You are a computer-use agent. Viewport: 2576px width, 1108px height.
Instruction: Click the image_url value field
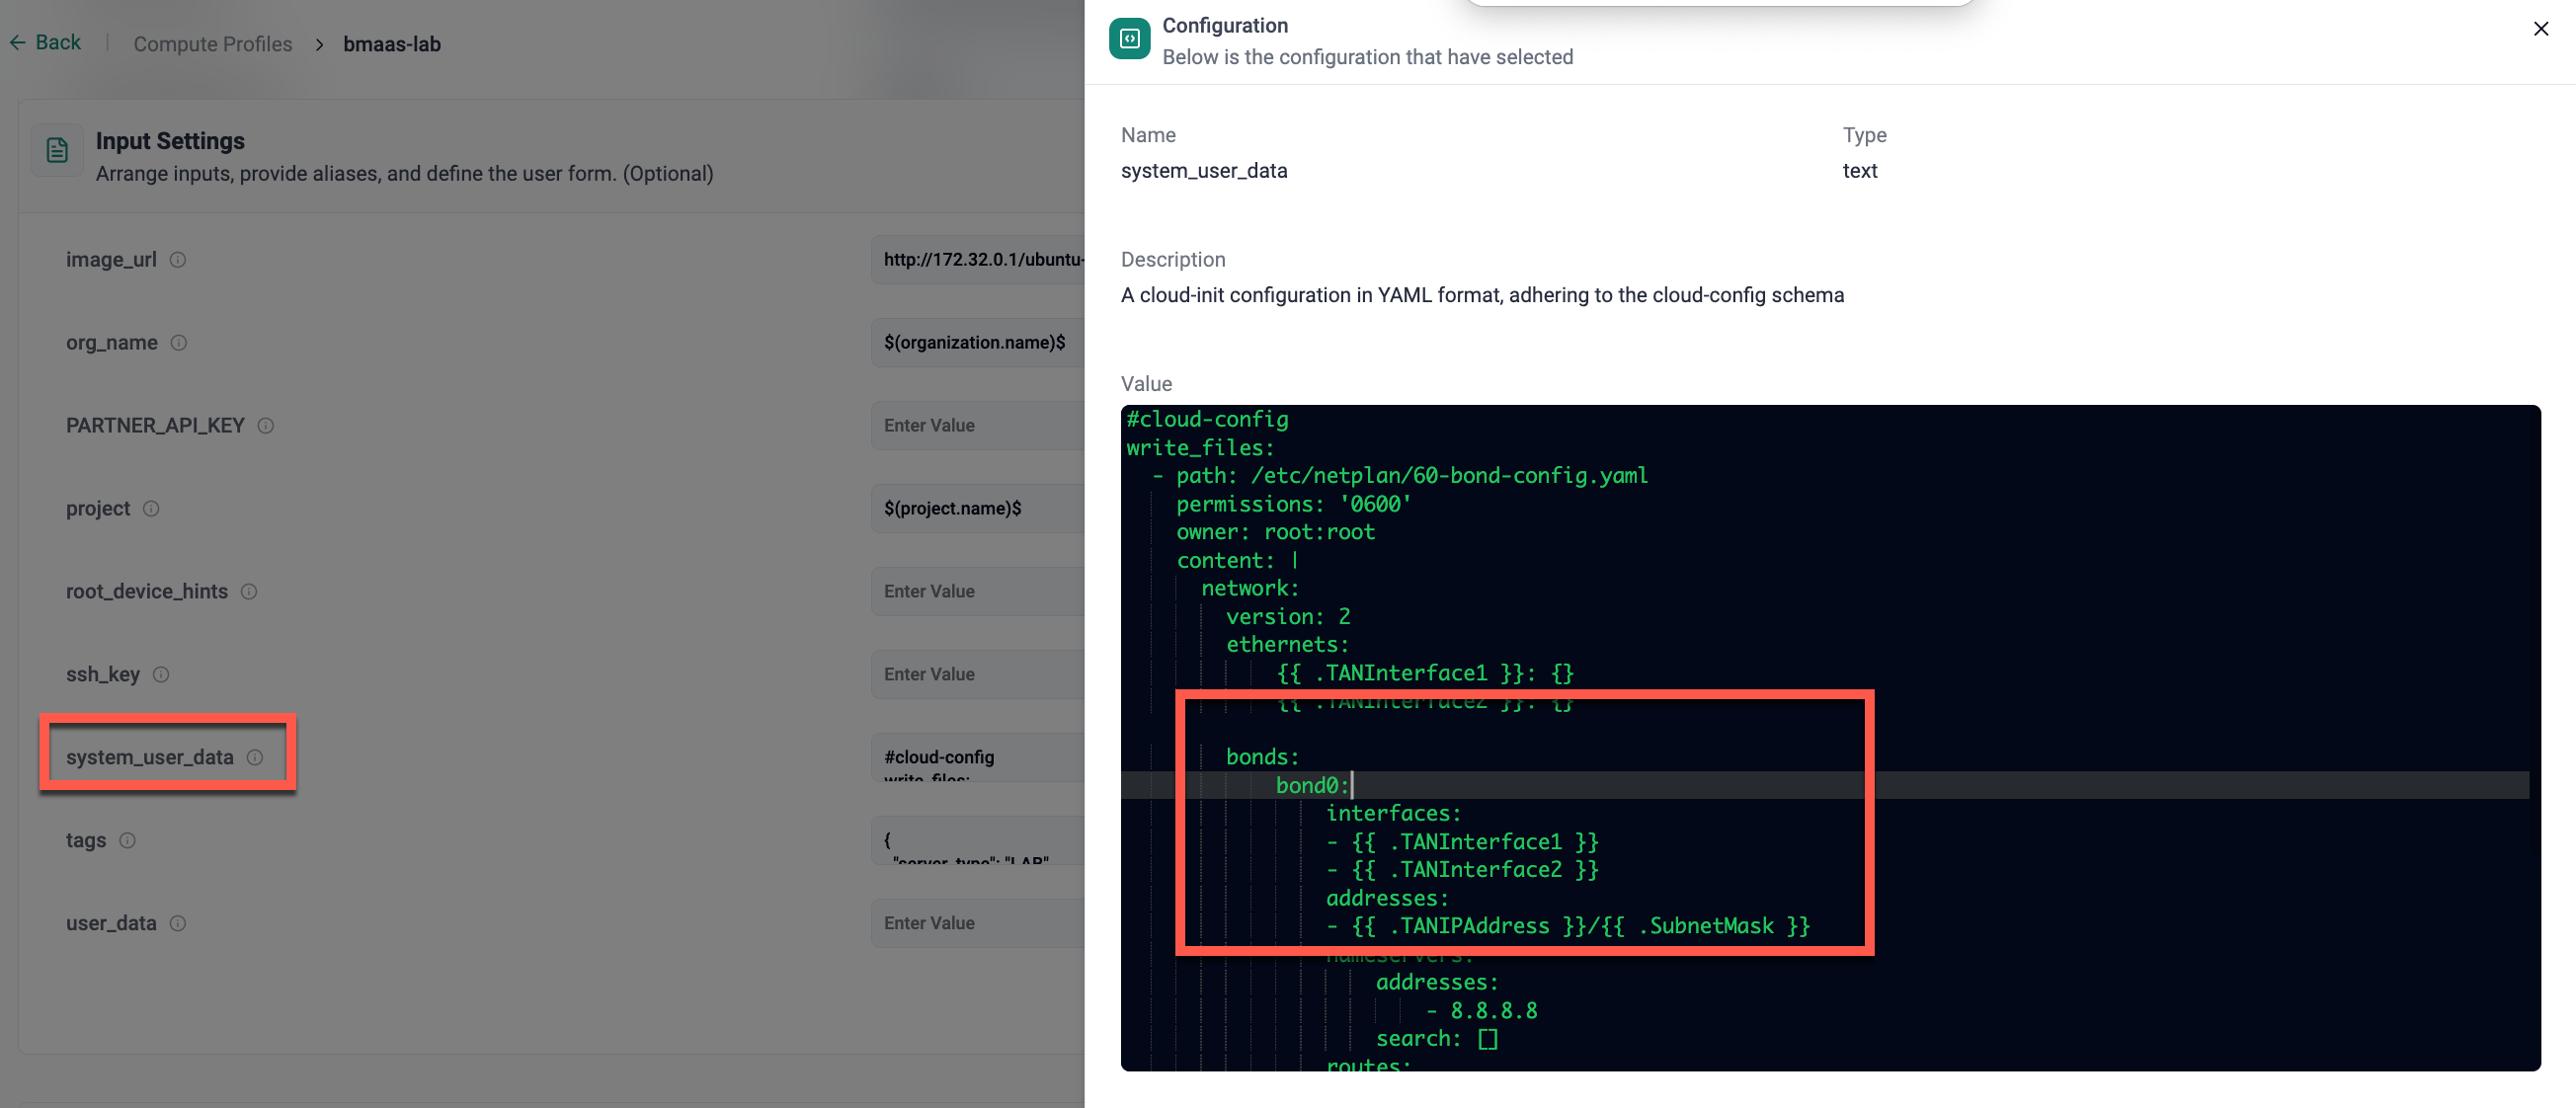click(977, 260)
